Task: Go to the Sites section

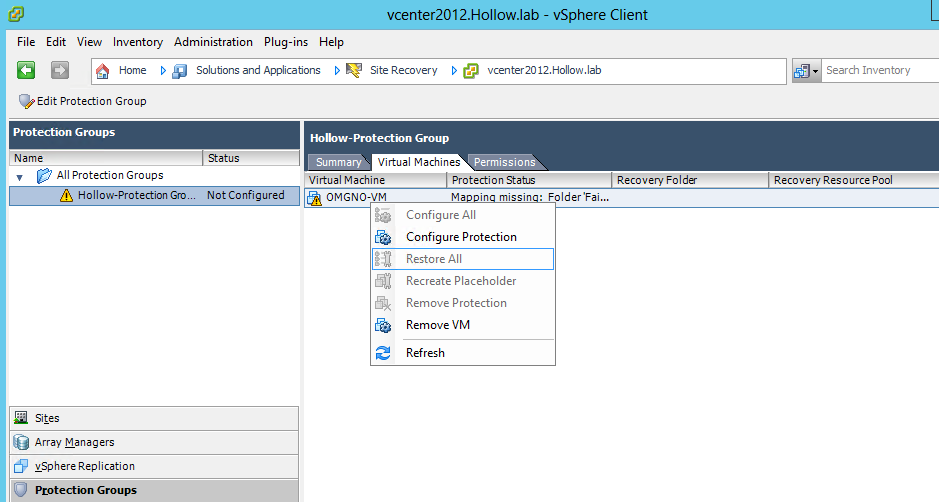Action: [x=47, y=418]
